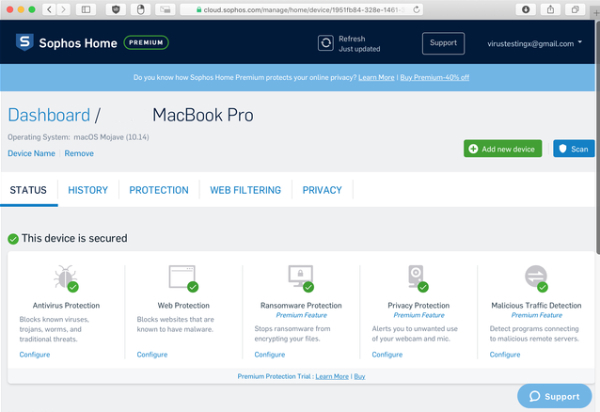The width and height of the screenshot is (600, 412).
Task: Click the MacBook Pro device title
Action: coord(203,115)
